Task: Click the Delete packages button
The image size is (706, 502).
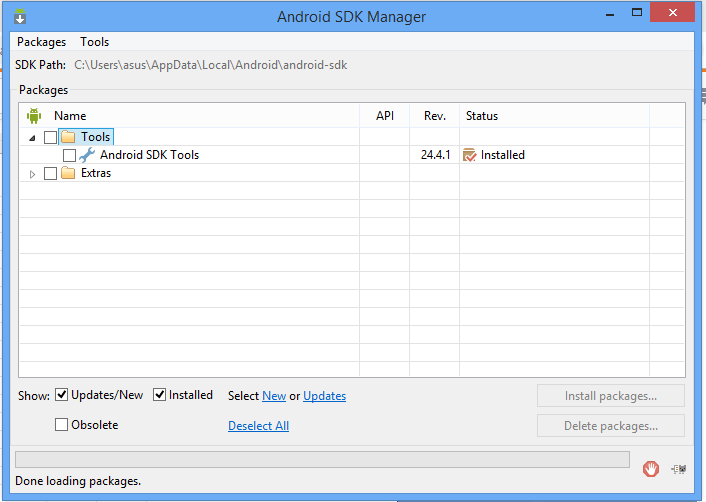Action: [611, 425]
